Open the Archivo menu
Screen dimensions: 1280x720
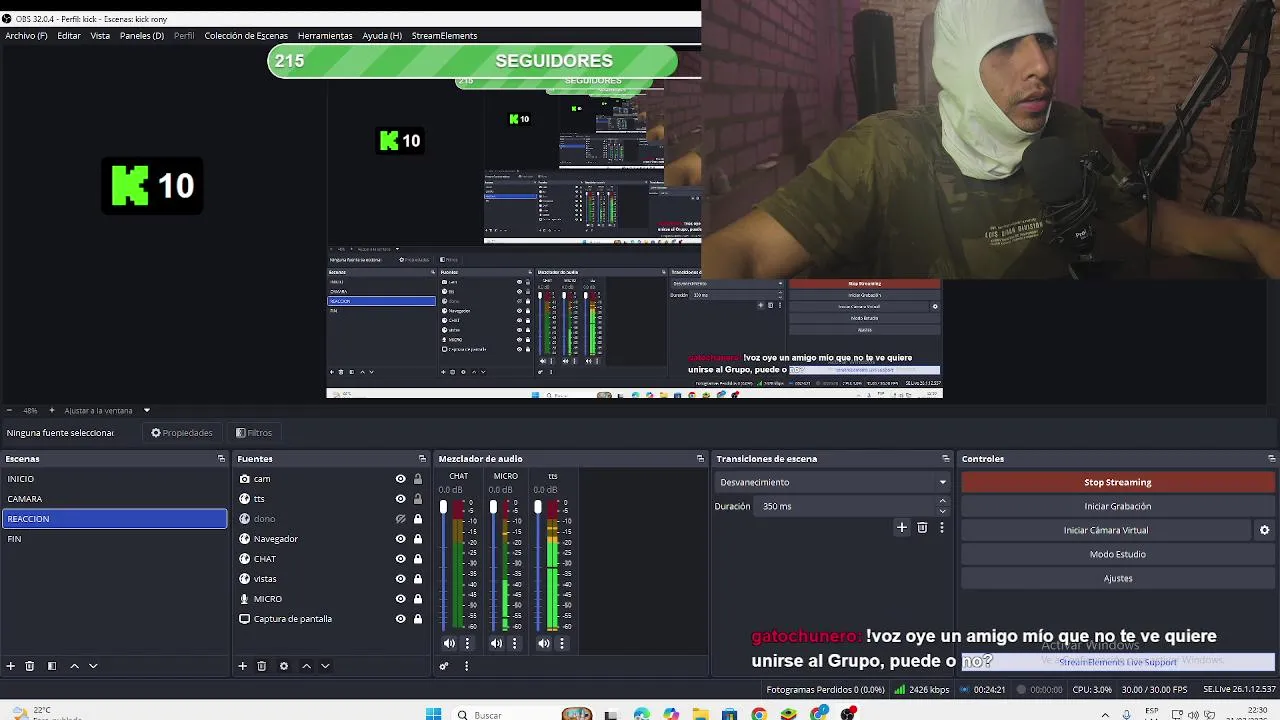tap(26, 36)
